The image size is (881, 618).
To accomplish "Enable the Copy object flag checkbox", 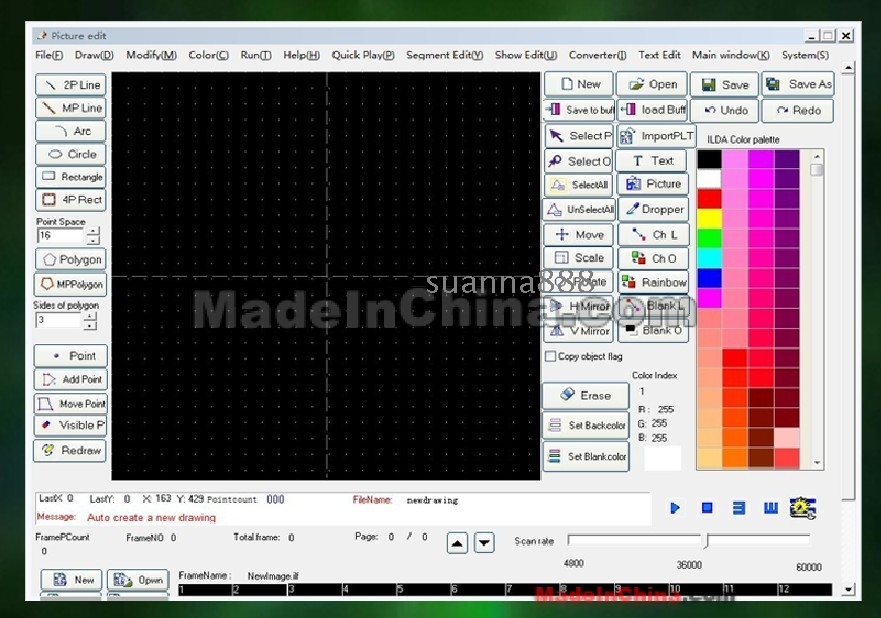I will pyautogui.click(x=551, y=356).
